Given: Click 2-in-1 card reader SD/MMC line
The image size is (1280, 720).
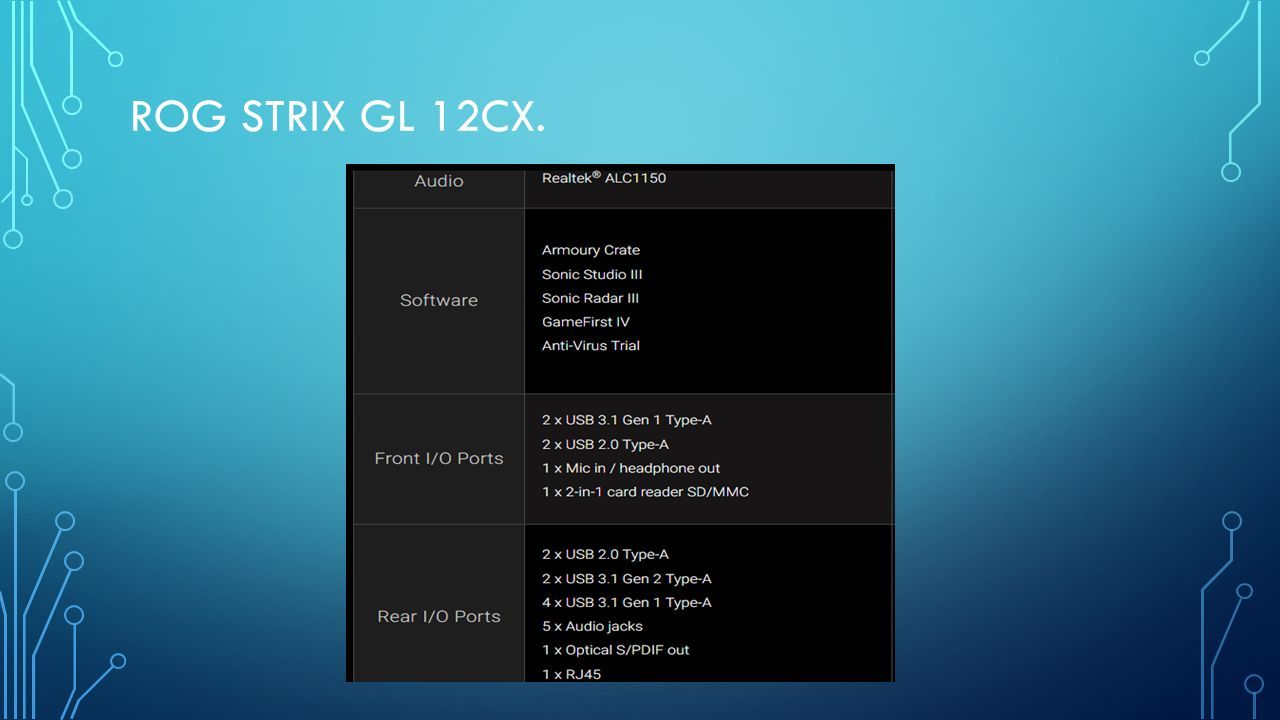Looking at the screenshot, I should 645,492.
